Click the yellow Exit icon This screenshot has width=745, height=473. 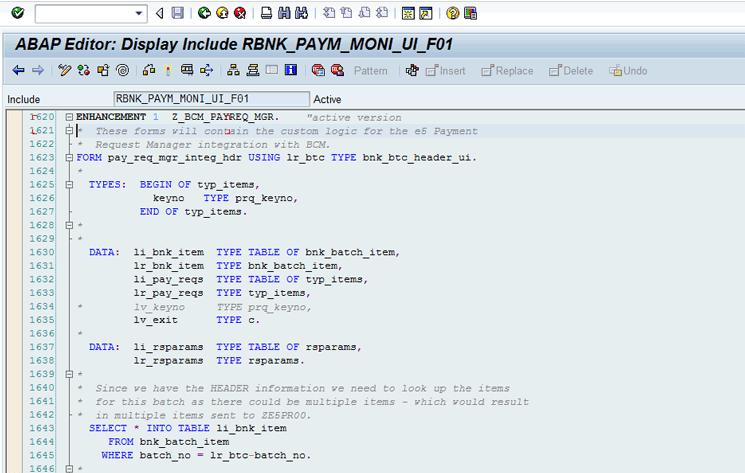[222, 13]
